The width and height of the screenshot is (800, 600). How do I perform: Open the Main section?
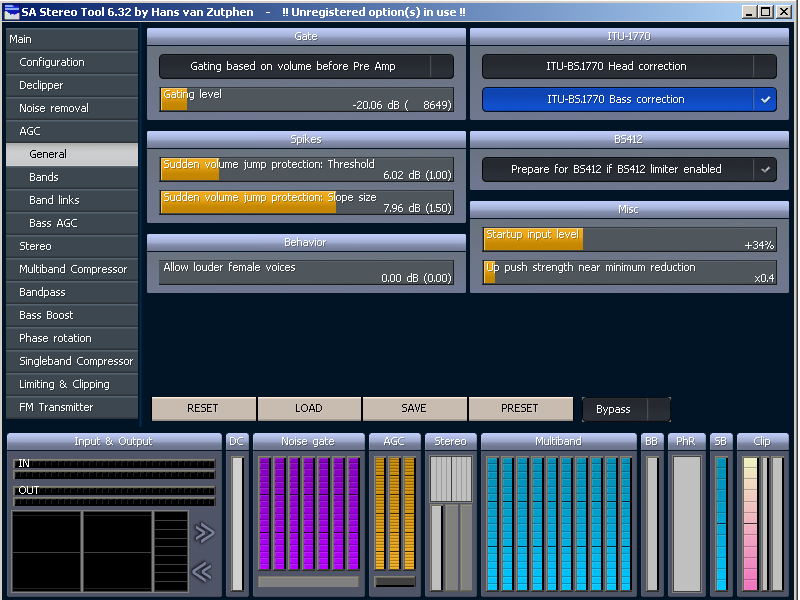click(x=72, y=39)
